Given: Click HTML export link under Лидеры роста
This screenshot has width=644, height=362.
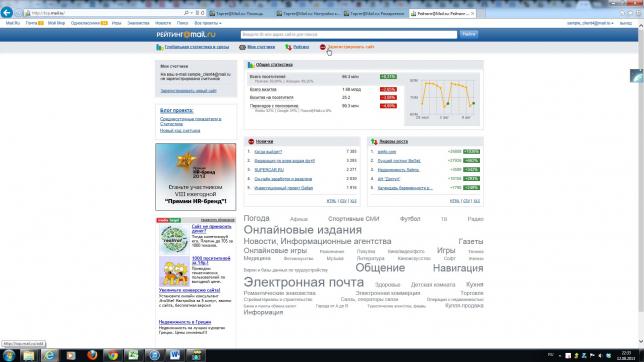Looking at the screenshot, I should (454, 201).
